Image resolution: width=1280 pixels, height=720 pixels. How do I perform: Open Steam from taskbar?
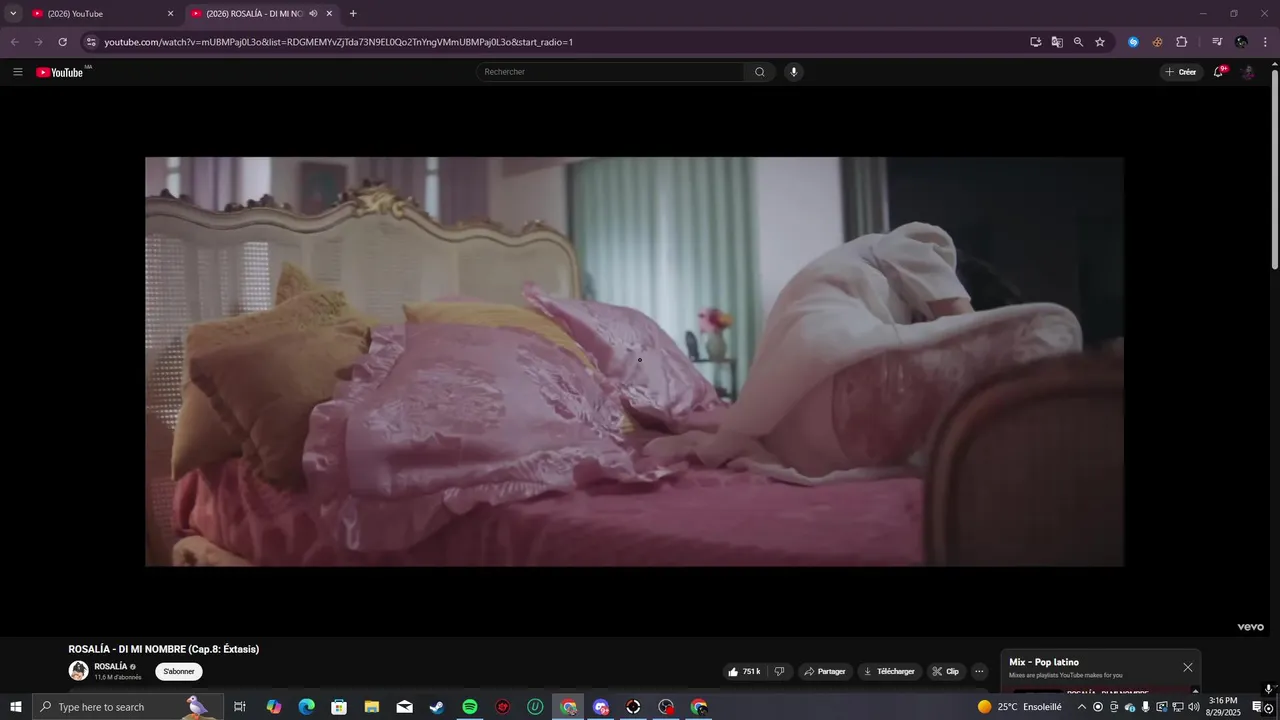437,707
